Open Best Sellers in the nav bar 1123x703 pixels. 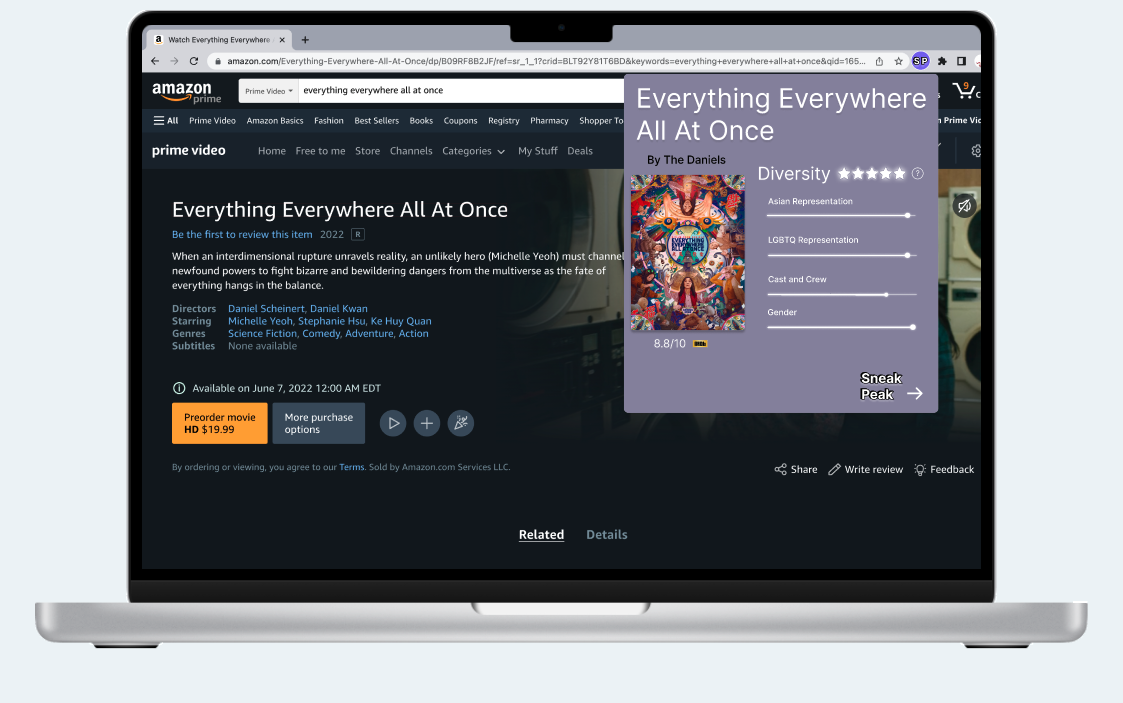point(377,121)
